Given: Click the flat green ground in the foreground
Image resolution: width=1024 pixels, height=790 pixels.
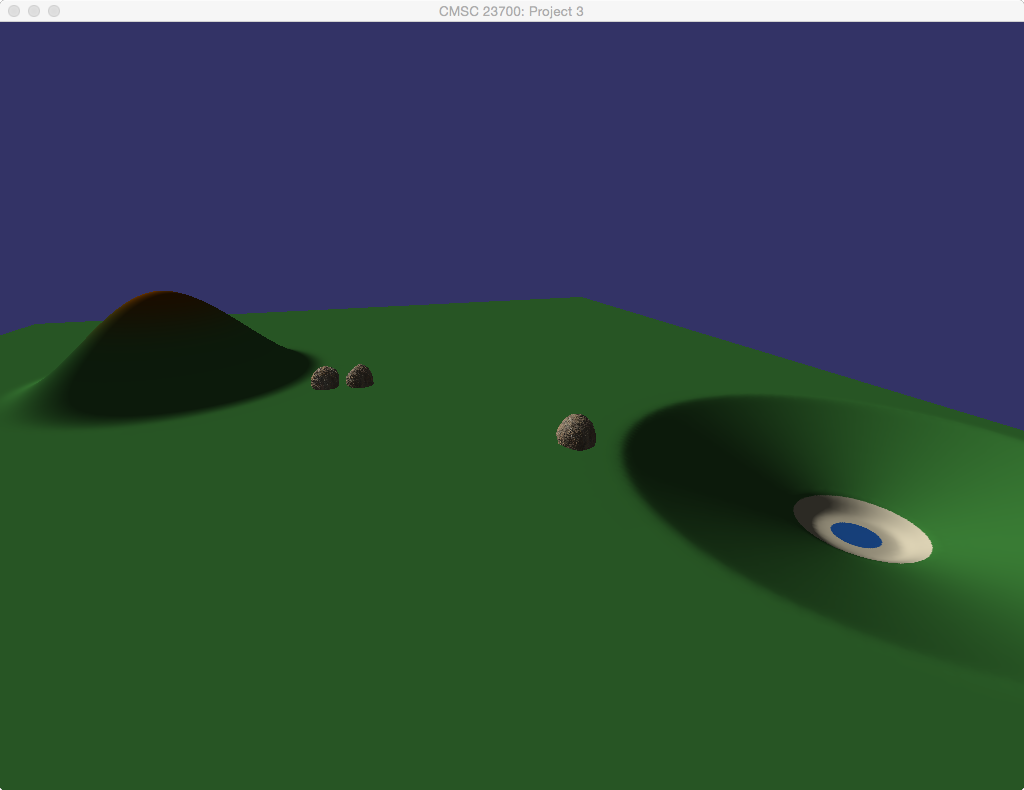Looking at the screenshot, I should 400,650.
